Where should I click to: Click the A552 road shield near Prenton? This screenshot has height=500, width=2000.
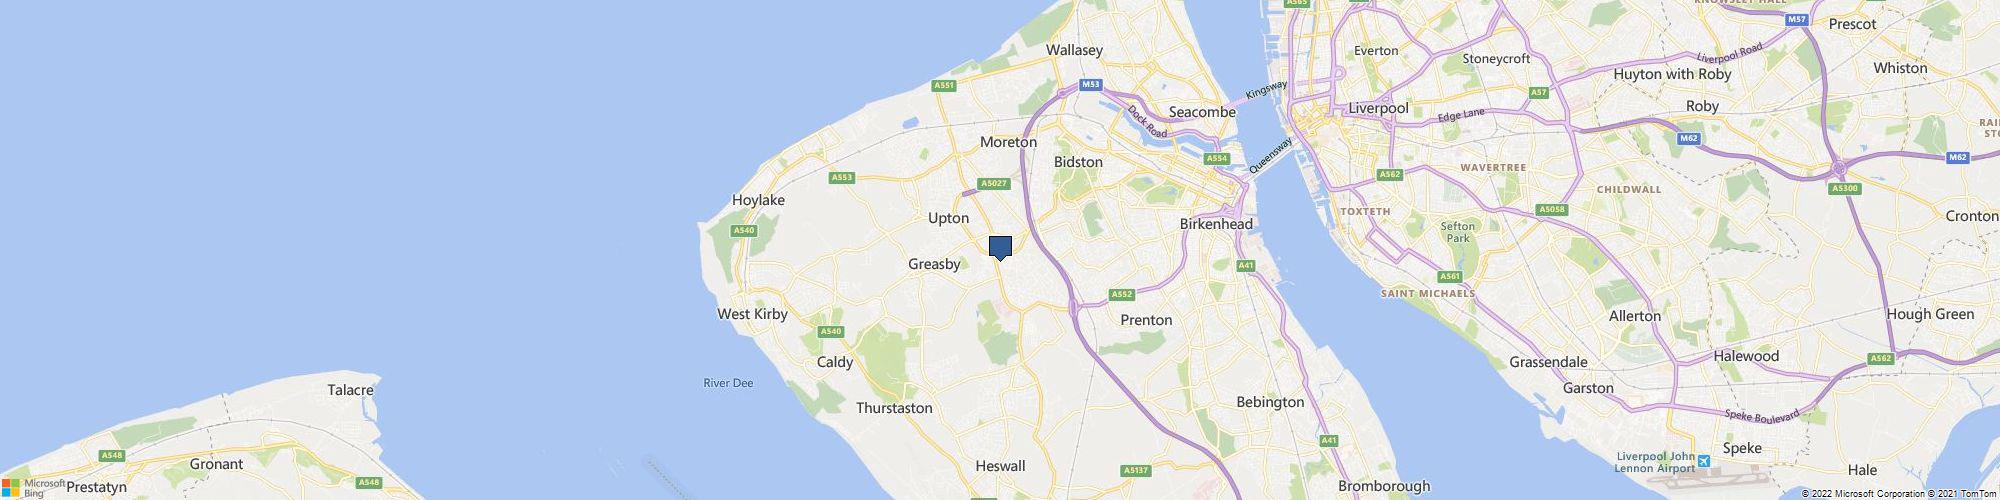click(1122, 295)
